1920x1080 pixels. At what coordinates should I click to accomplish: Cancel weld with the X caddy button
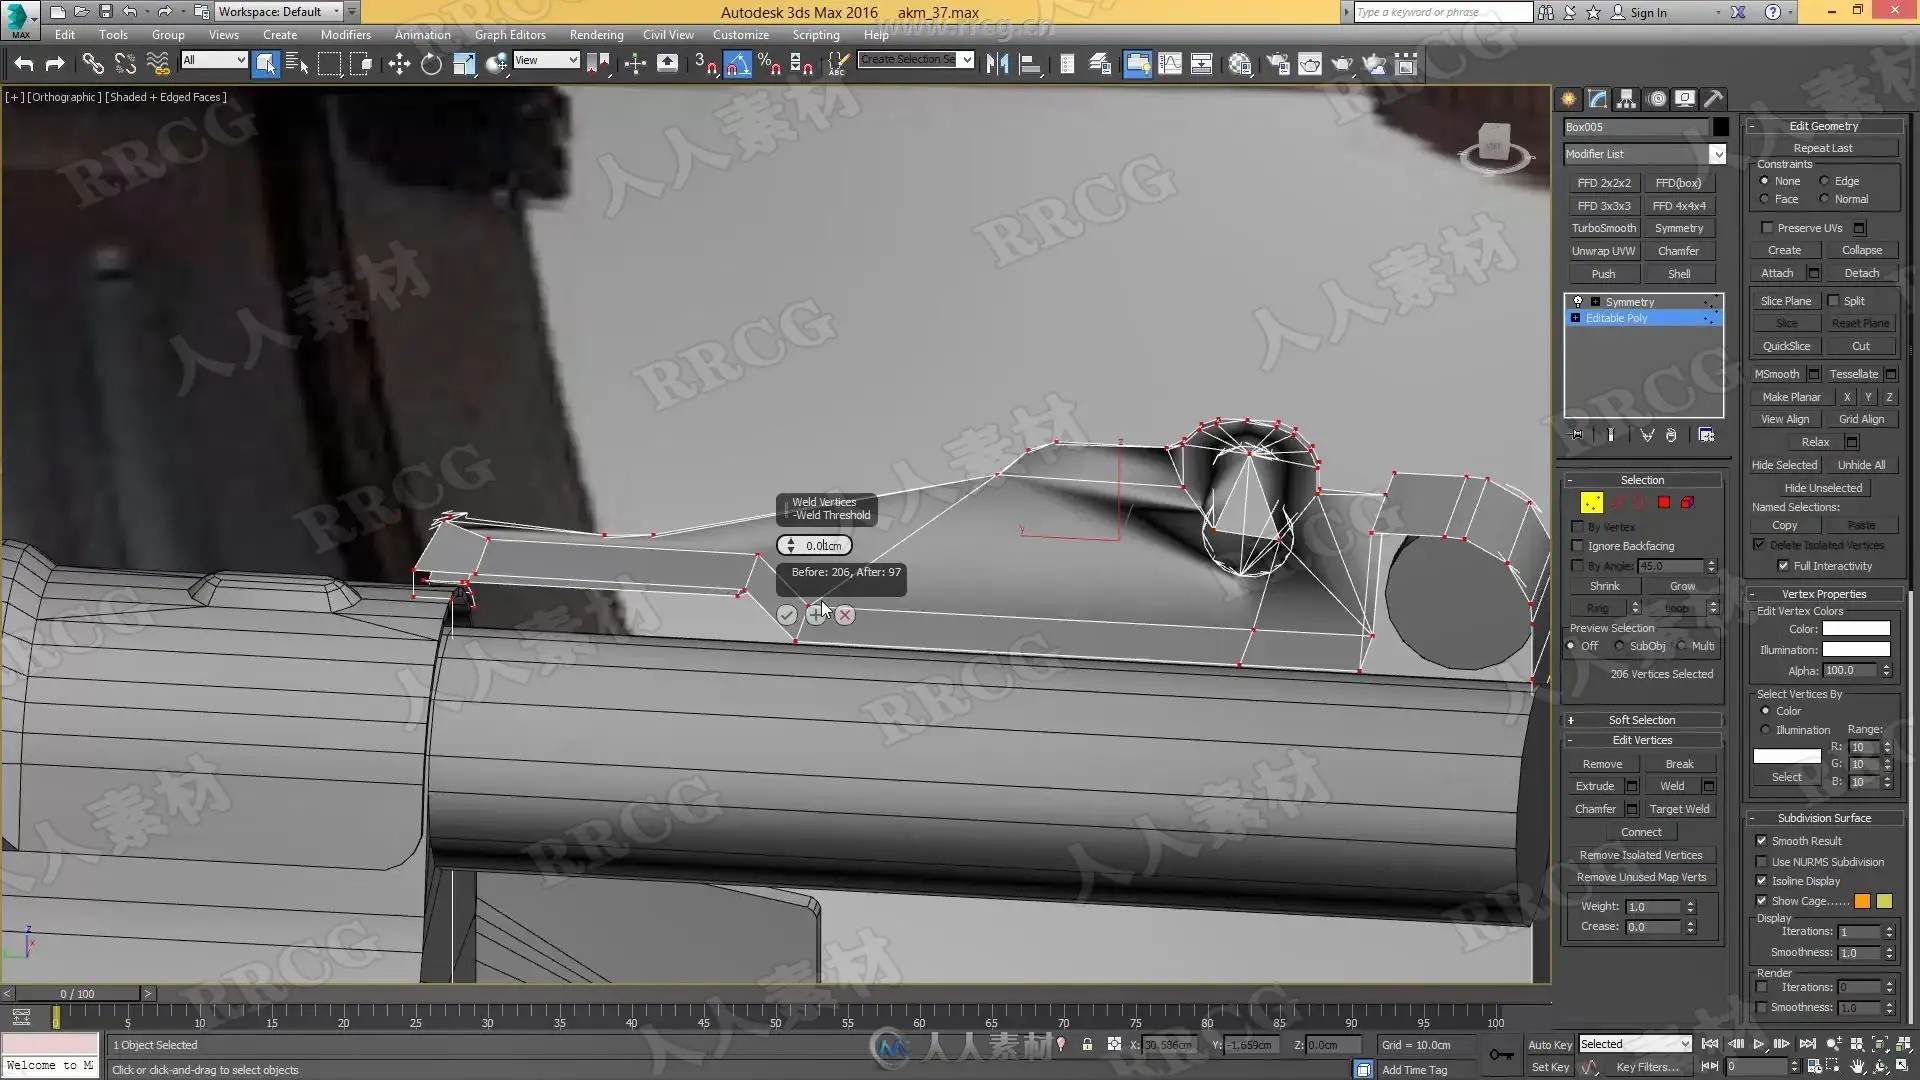(845, 615)
